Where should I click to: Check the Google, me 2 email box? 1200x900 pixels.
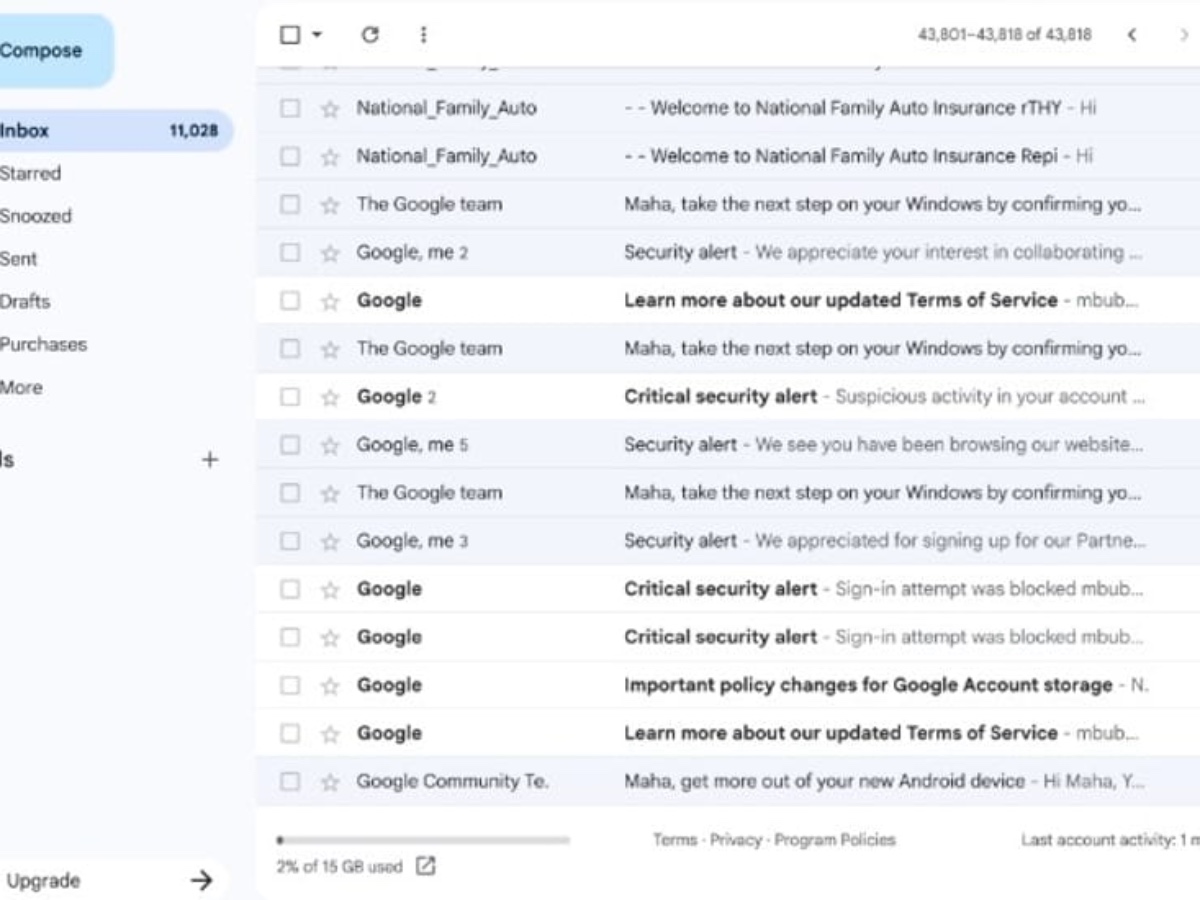pos(290,252)
